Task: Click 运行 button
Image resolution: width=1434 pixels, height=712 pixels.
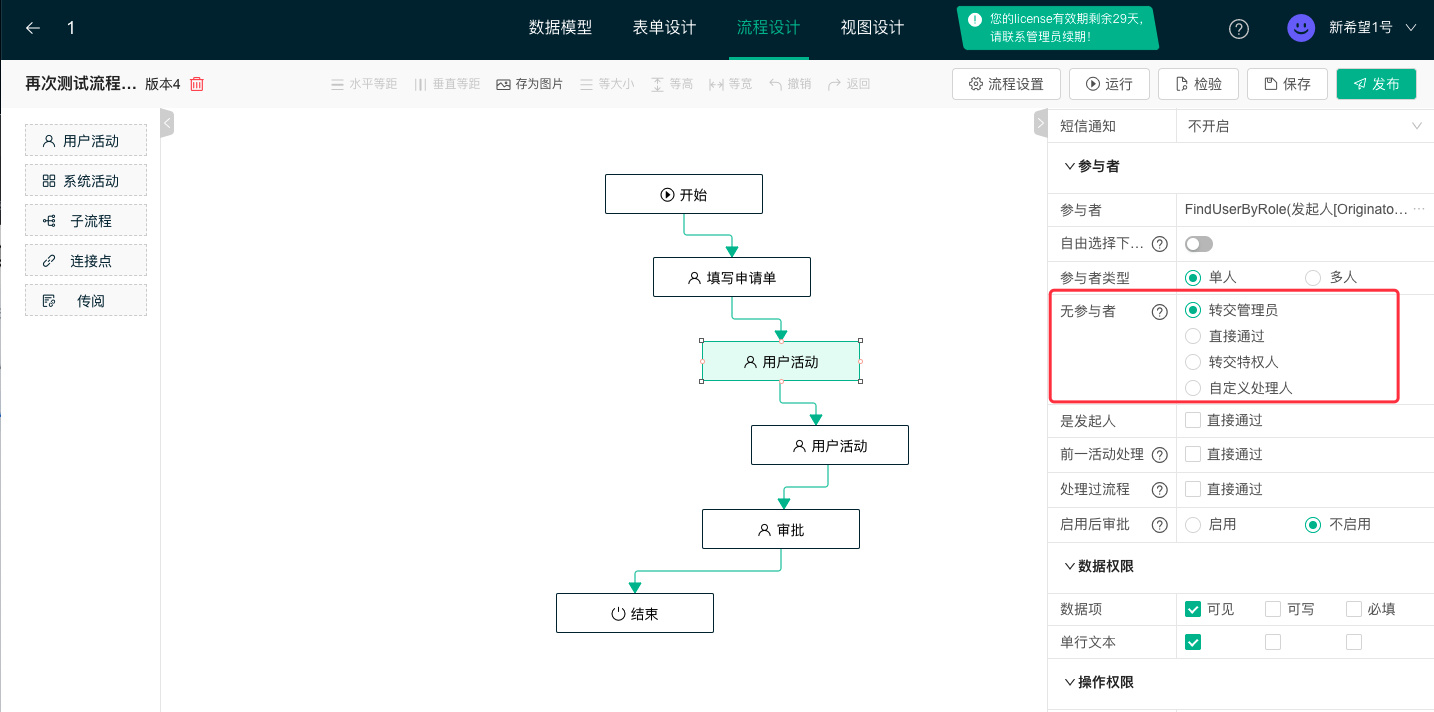Action: (1109, 84)
